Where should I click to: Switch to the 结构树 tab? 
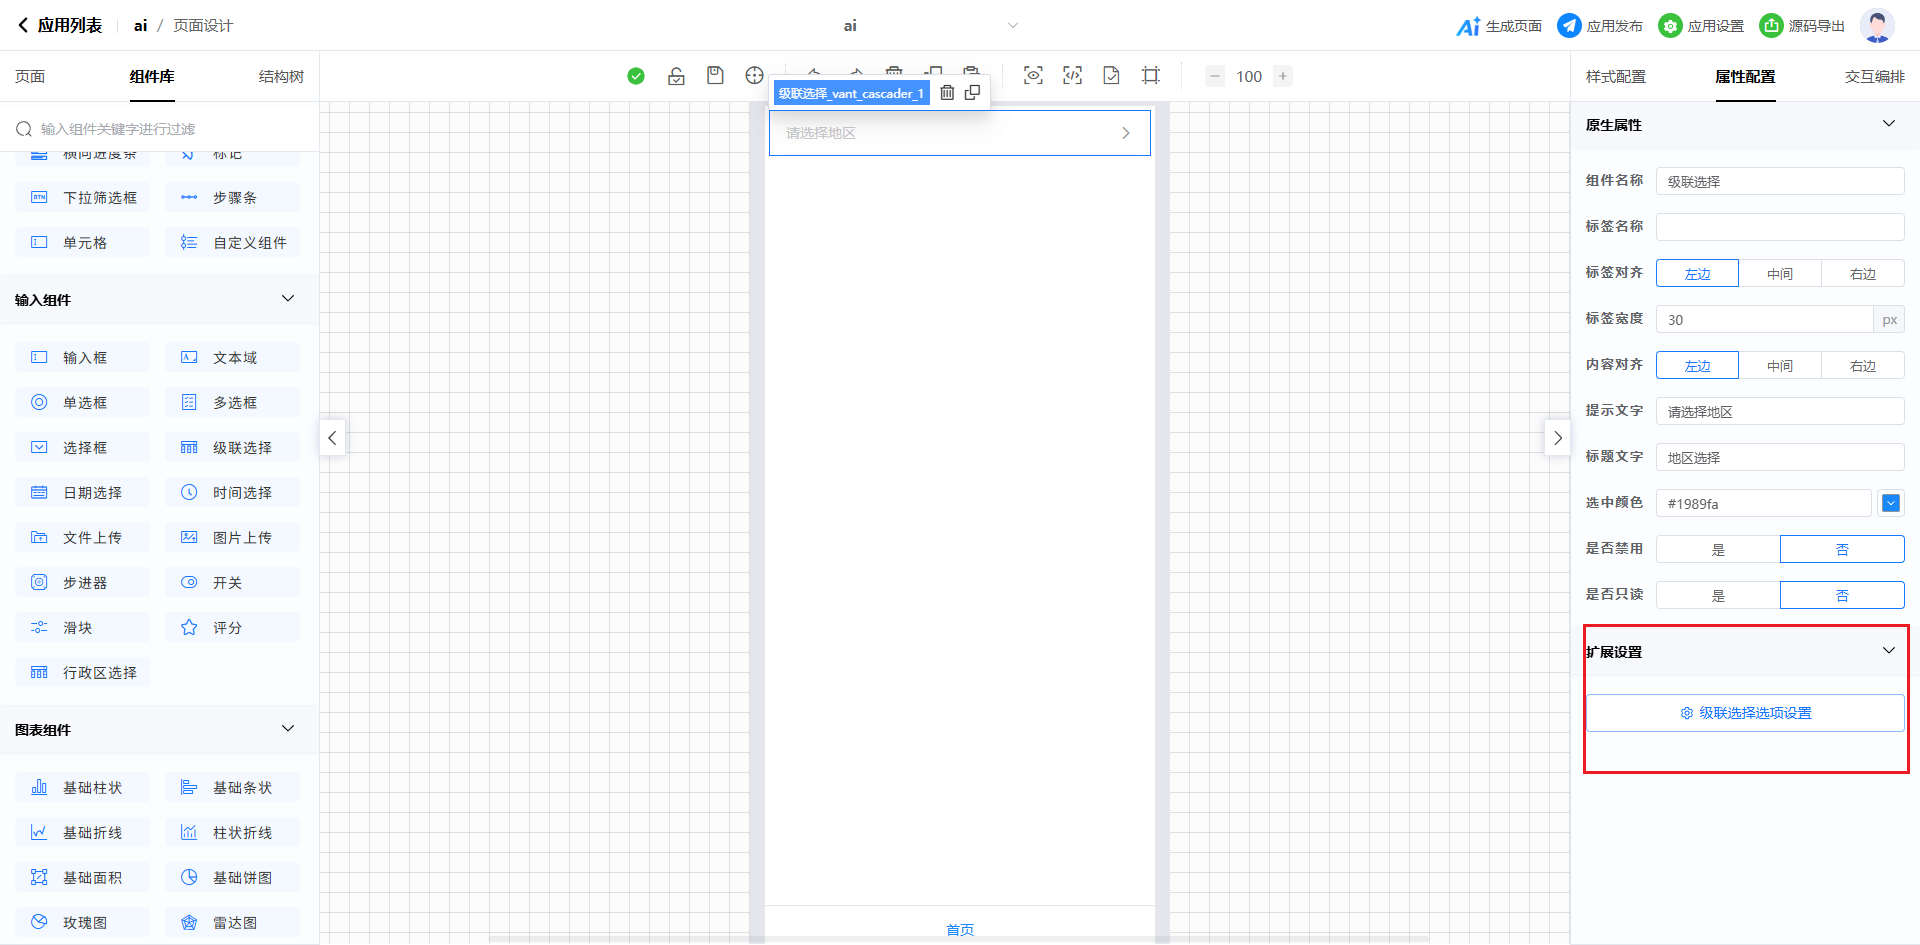coord(281,77)
